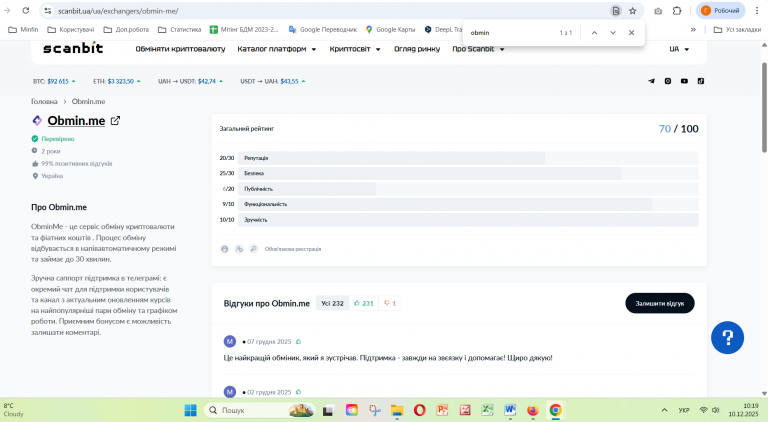Click the page vertical scrollbar thumb
The width and height of the screenshot is (768, 422).
[x=764, y=107]
